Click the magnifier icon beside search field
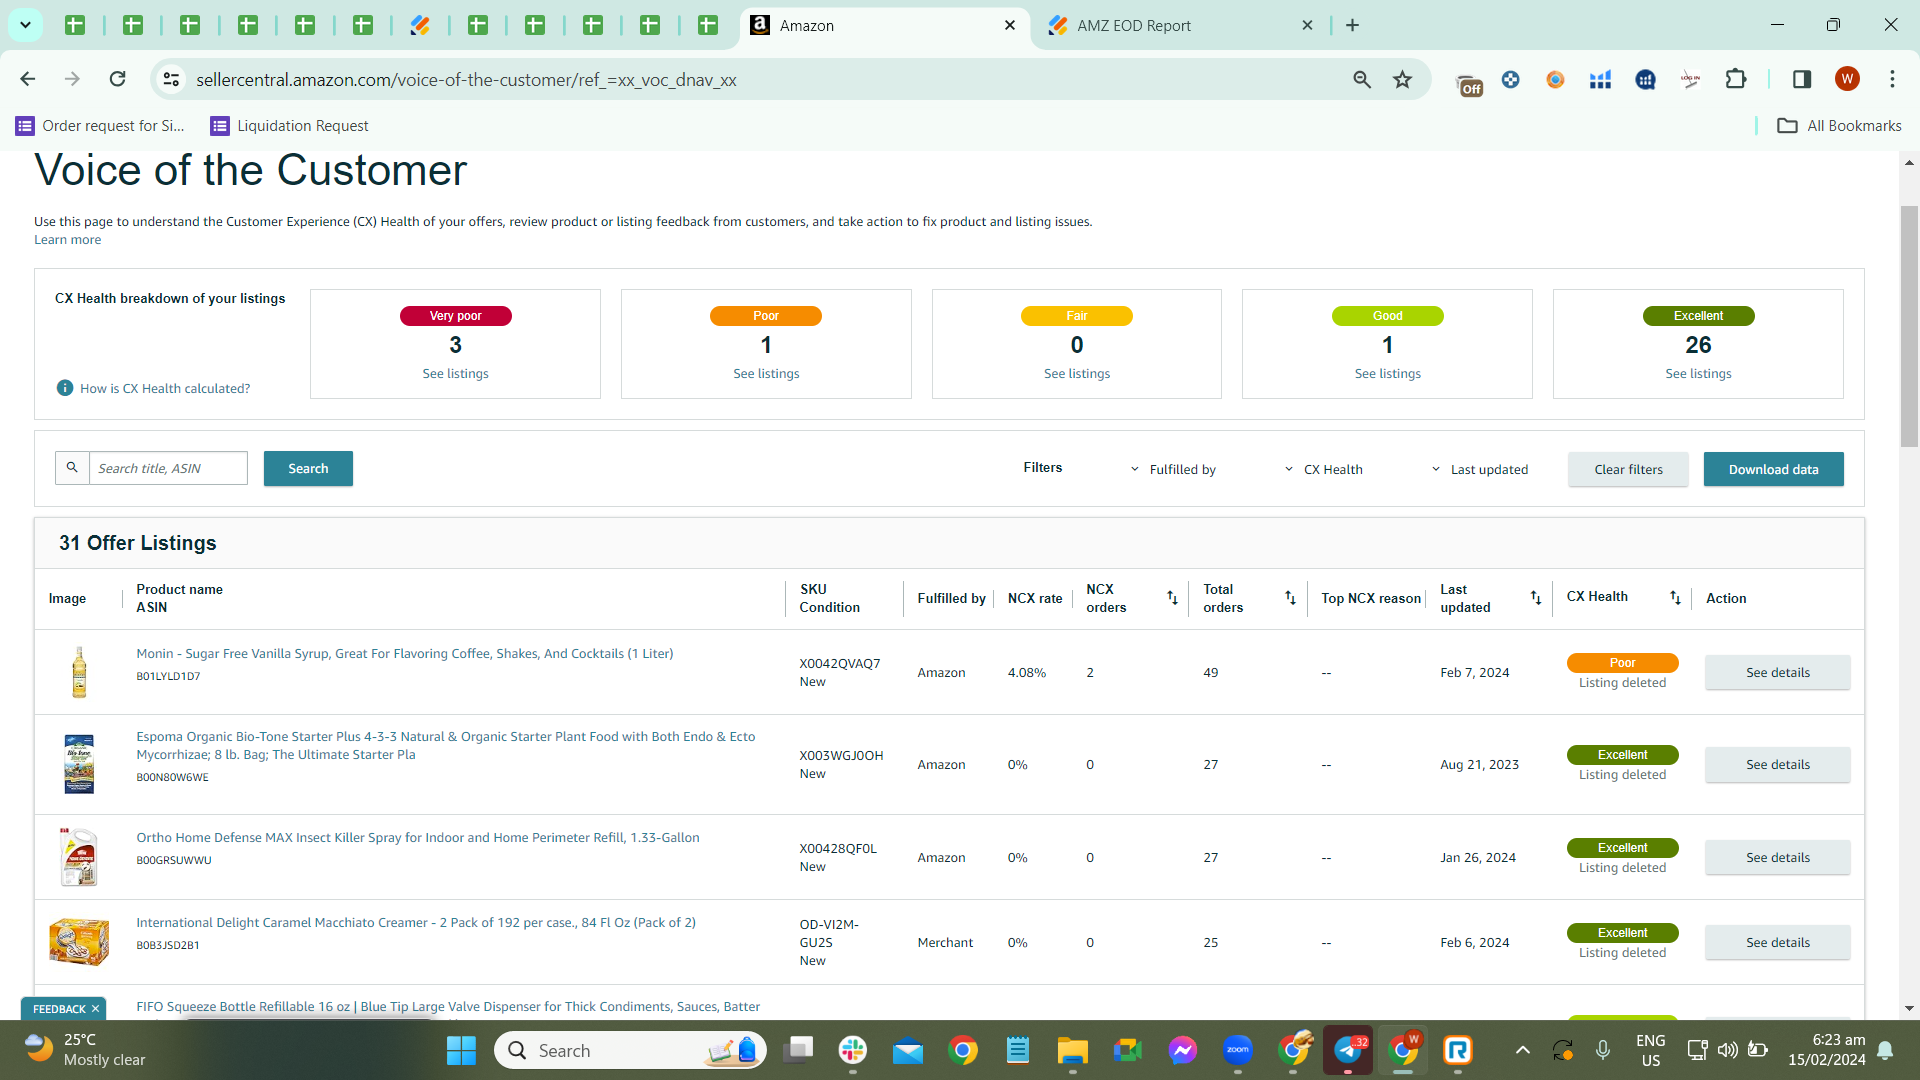Image resolution: width=1920 pixels, height=1080 pixels. (x=72, y=468)
